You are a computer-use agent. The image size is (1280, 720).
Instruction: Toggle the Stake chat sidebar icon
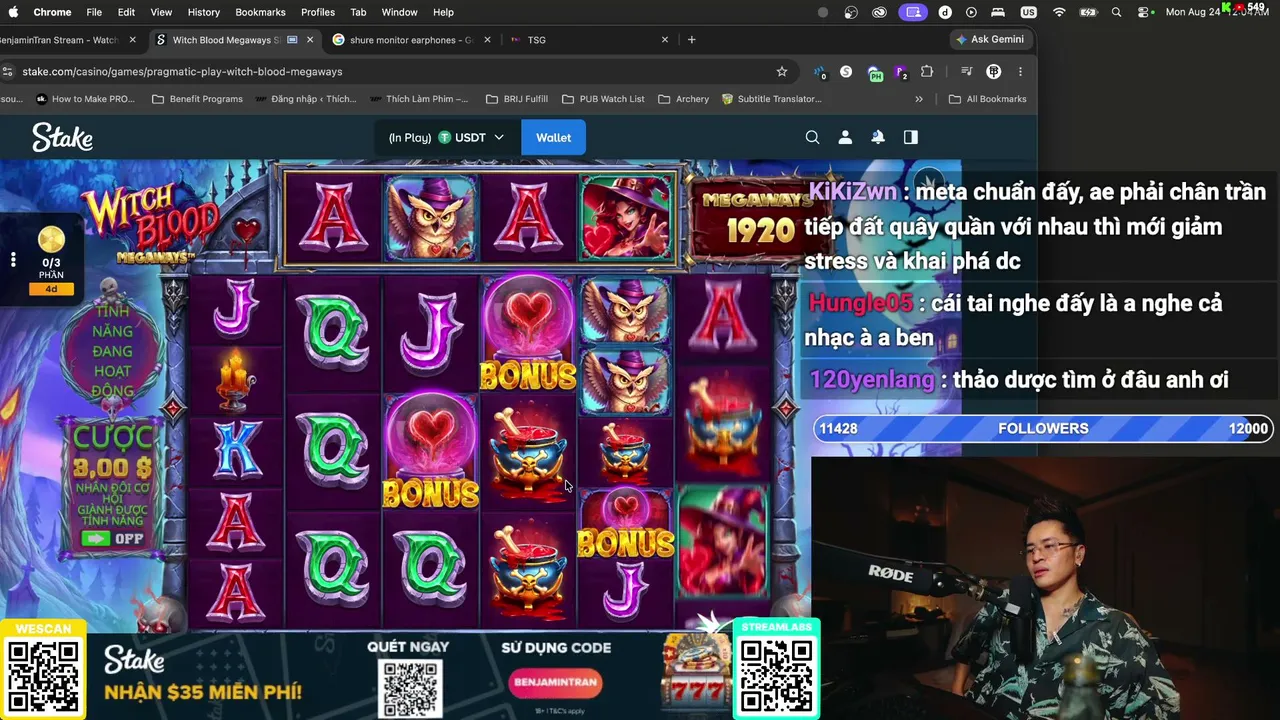point(911,137)
